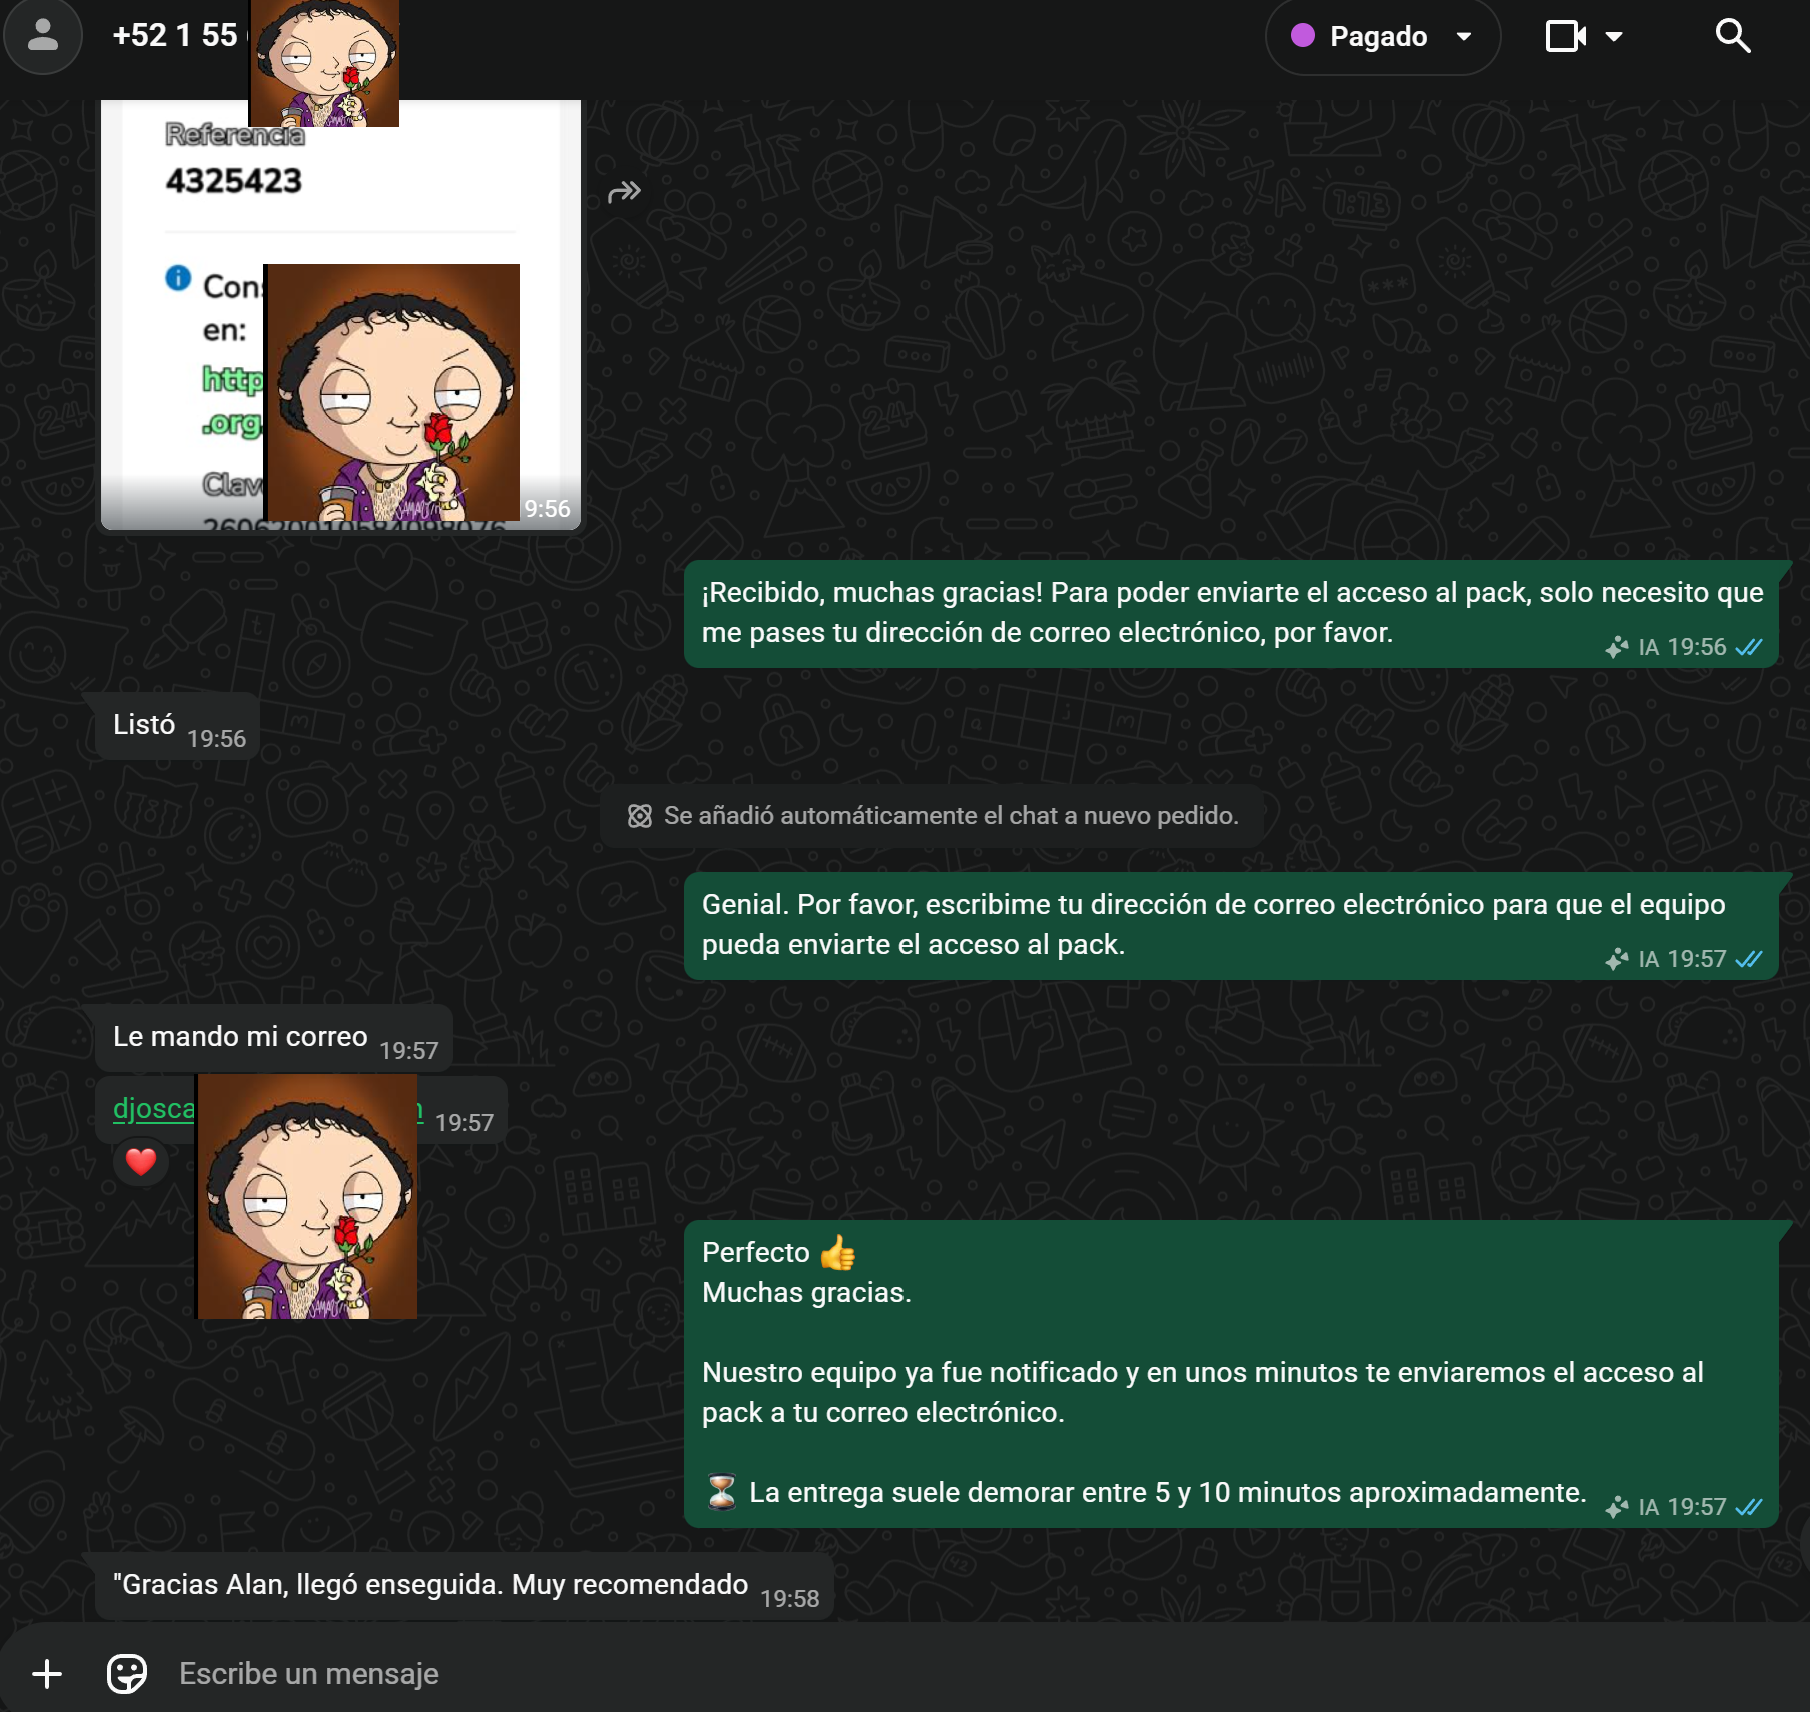
Task: Select the 'Gracias Alan, llegó enseguida' message
Action: (465, 1586)
